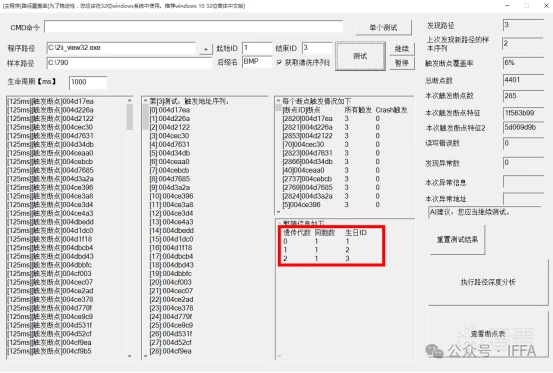Click up arrow of trigger address sequence list
The height and width of the screenshot is (373, 553).
pos(145,101)
